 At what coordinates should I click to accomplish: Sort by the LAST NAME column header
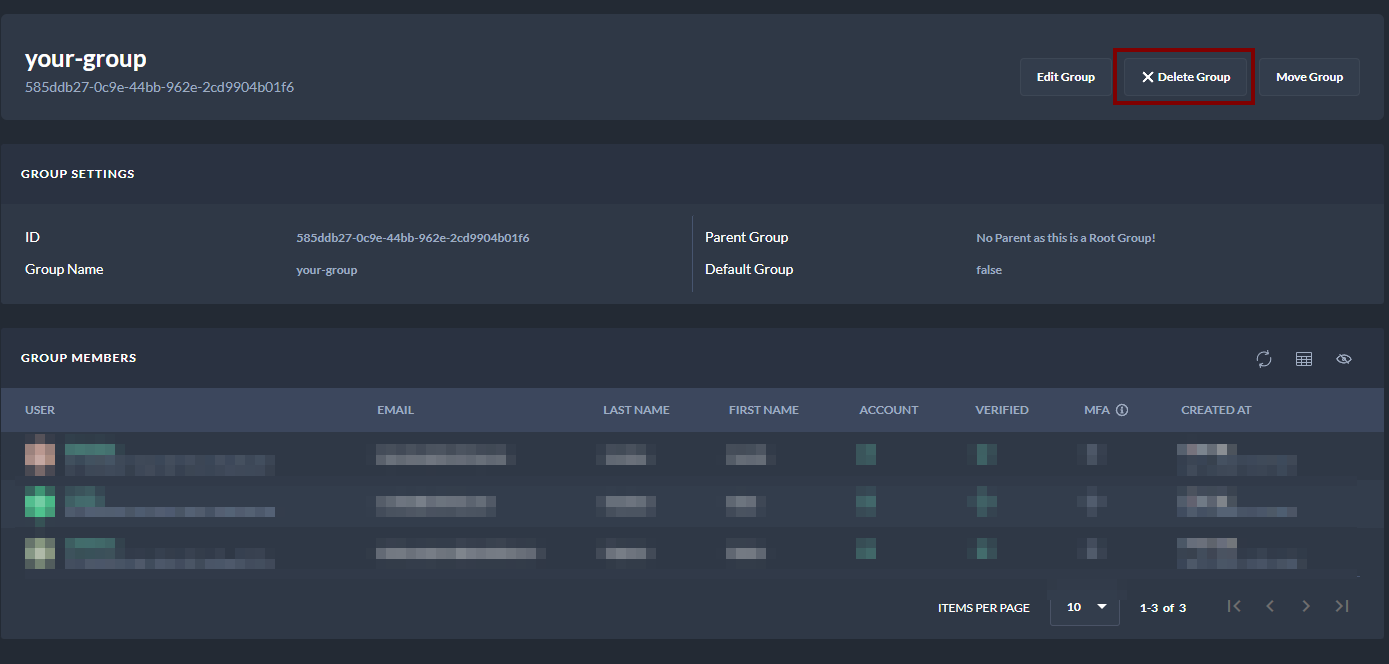(636, 410)
